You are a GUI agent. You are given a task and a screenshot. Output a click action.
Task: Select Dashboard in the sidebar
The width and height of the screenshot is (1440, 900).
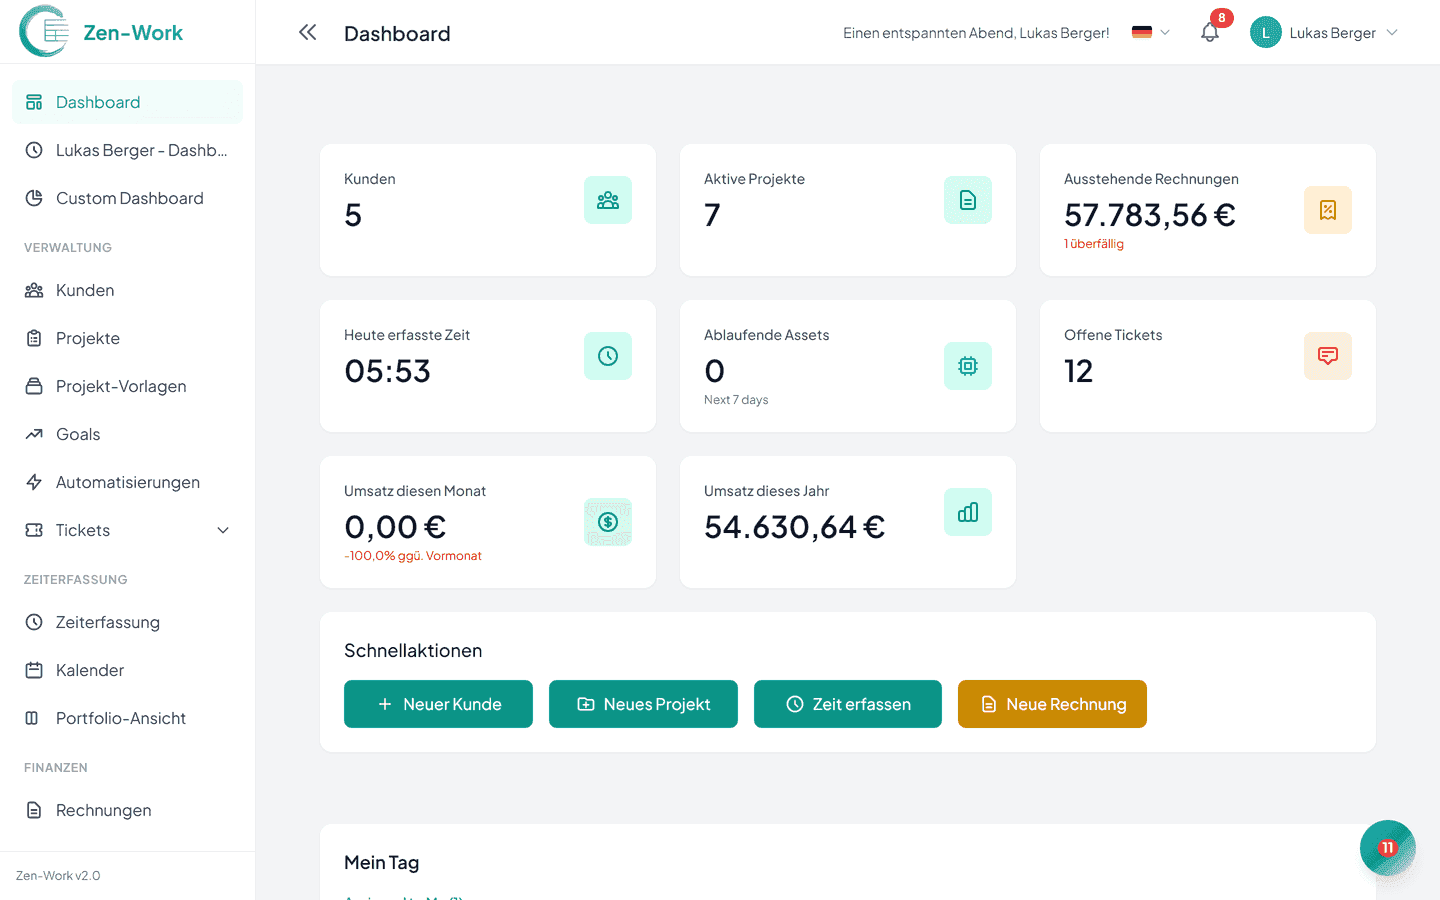[127, 102]
